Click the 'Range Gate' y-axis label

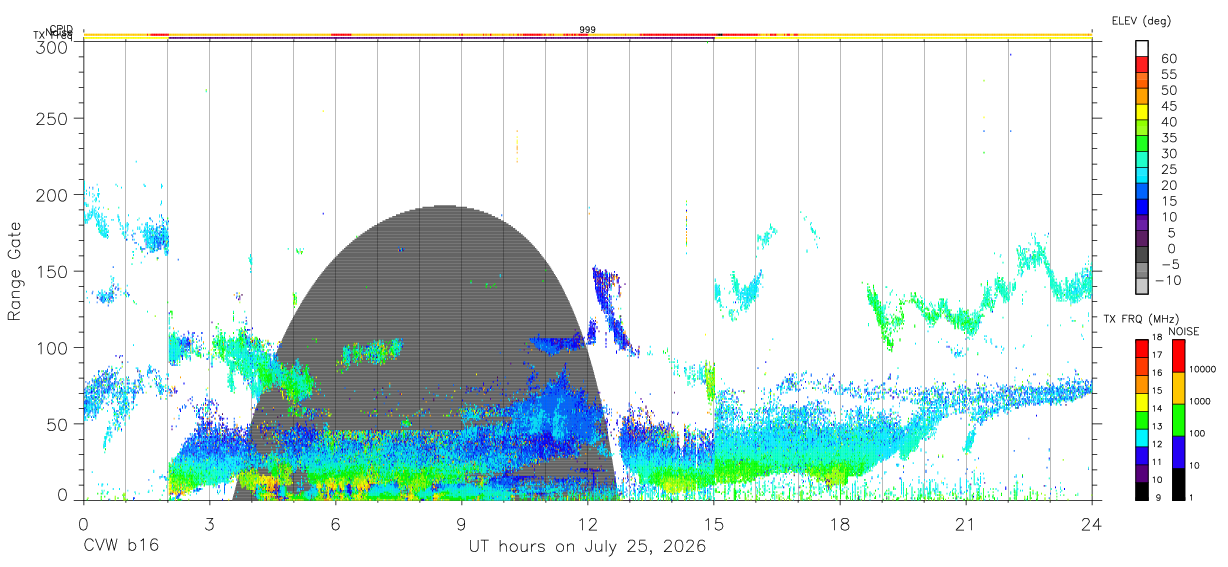[16, 270]
